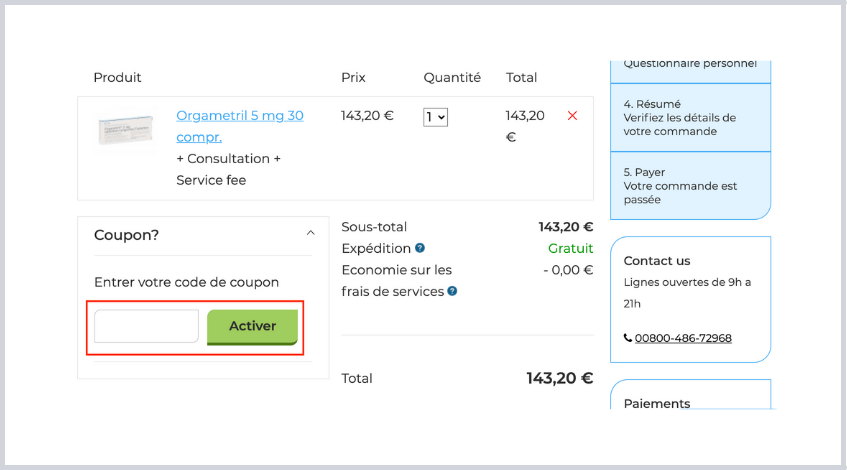The height and width of the screenshot is (470, 847).
Task: Click Produit column header
Action: [117, 77]
